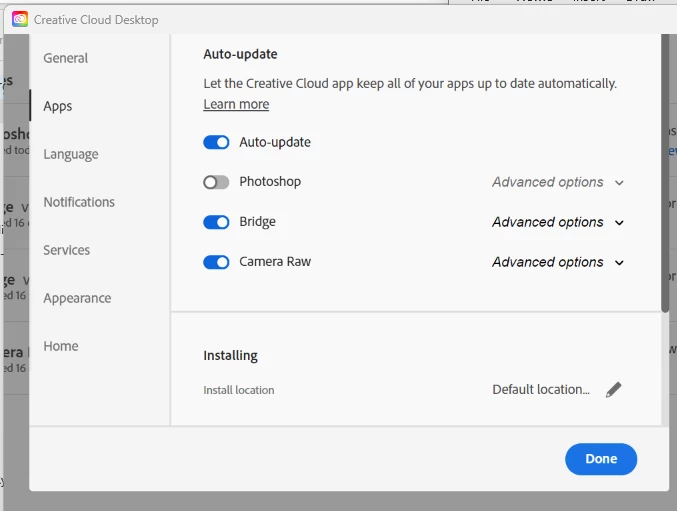Turn off the main Auto-update toggle
677x511 pixels.
(216, 142)
